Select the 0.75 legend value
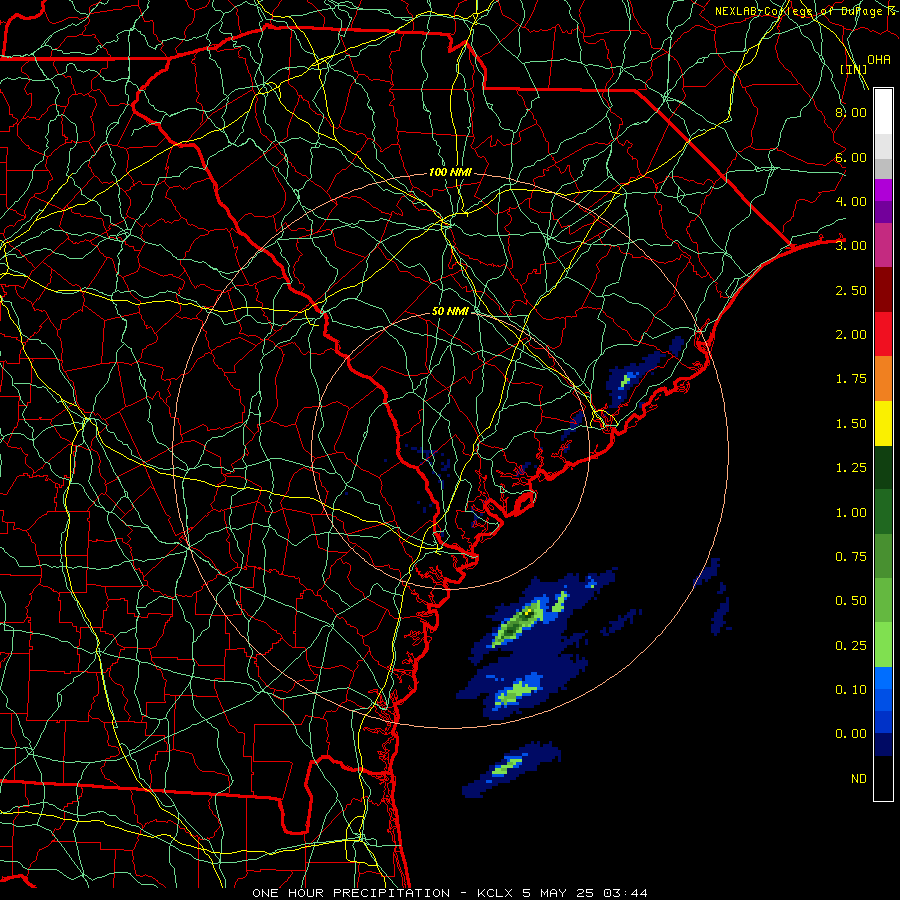The image size is (900, 900). tap(851, 557)
